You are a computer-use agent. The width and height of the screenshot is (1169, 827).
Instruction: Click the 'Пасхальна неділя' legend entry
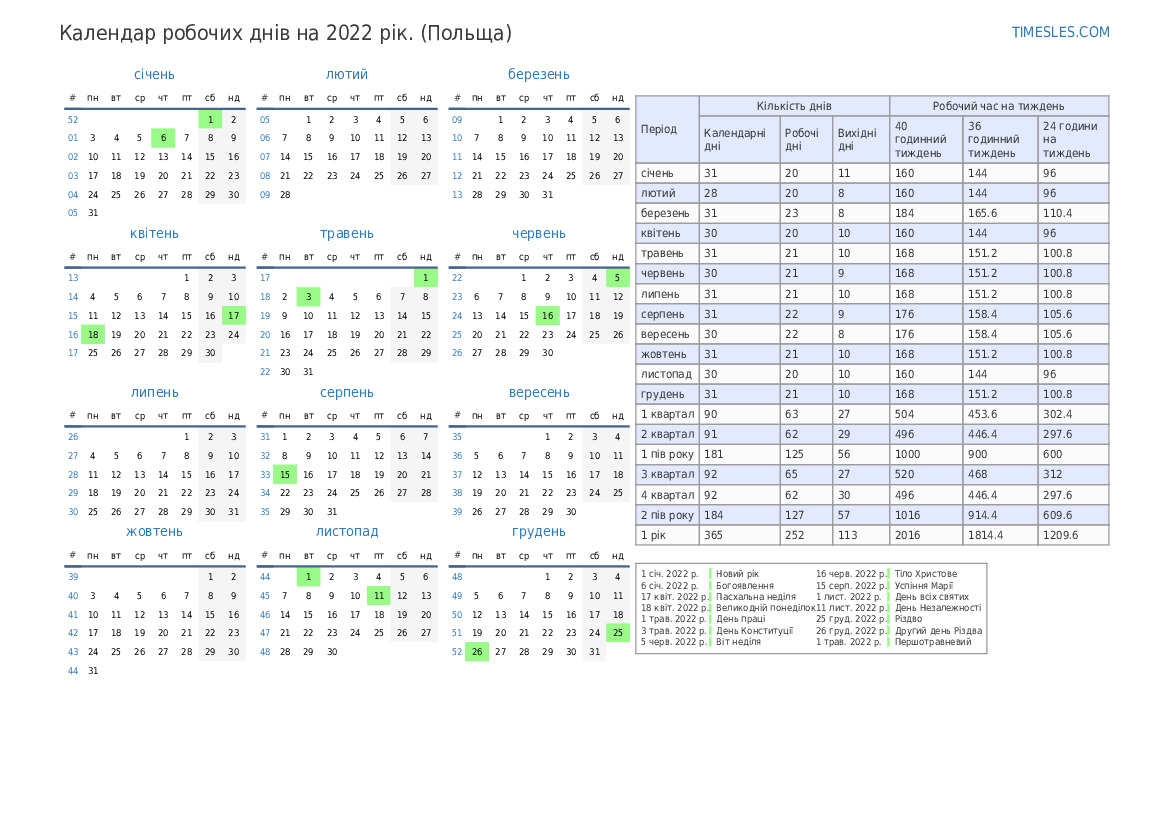pyautogui.click(x=756, y=597)
